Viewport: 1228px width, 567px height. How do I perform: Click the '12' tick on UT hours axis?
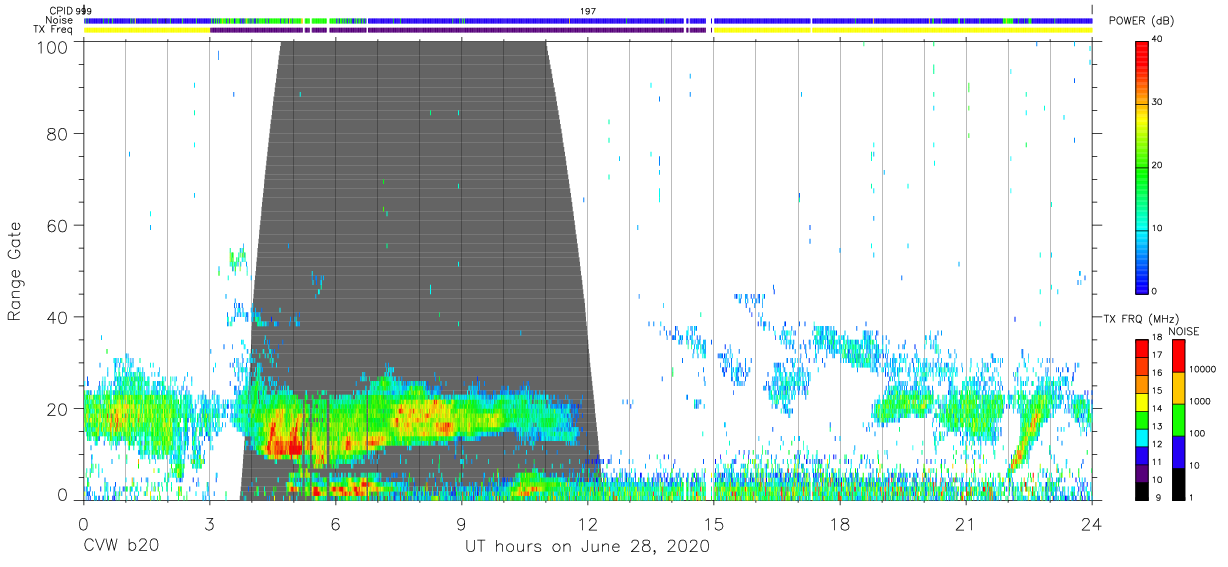tap(587, 524)
